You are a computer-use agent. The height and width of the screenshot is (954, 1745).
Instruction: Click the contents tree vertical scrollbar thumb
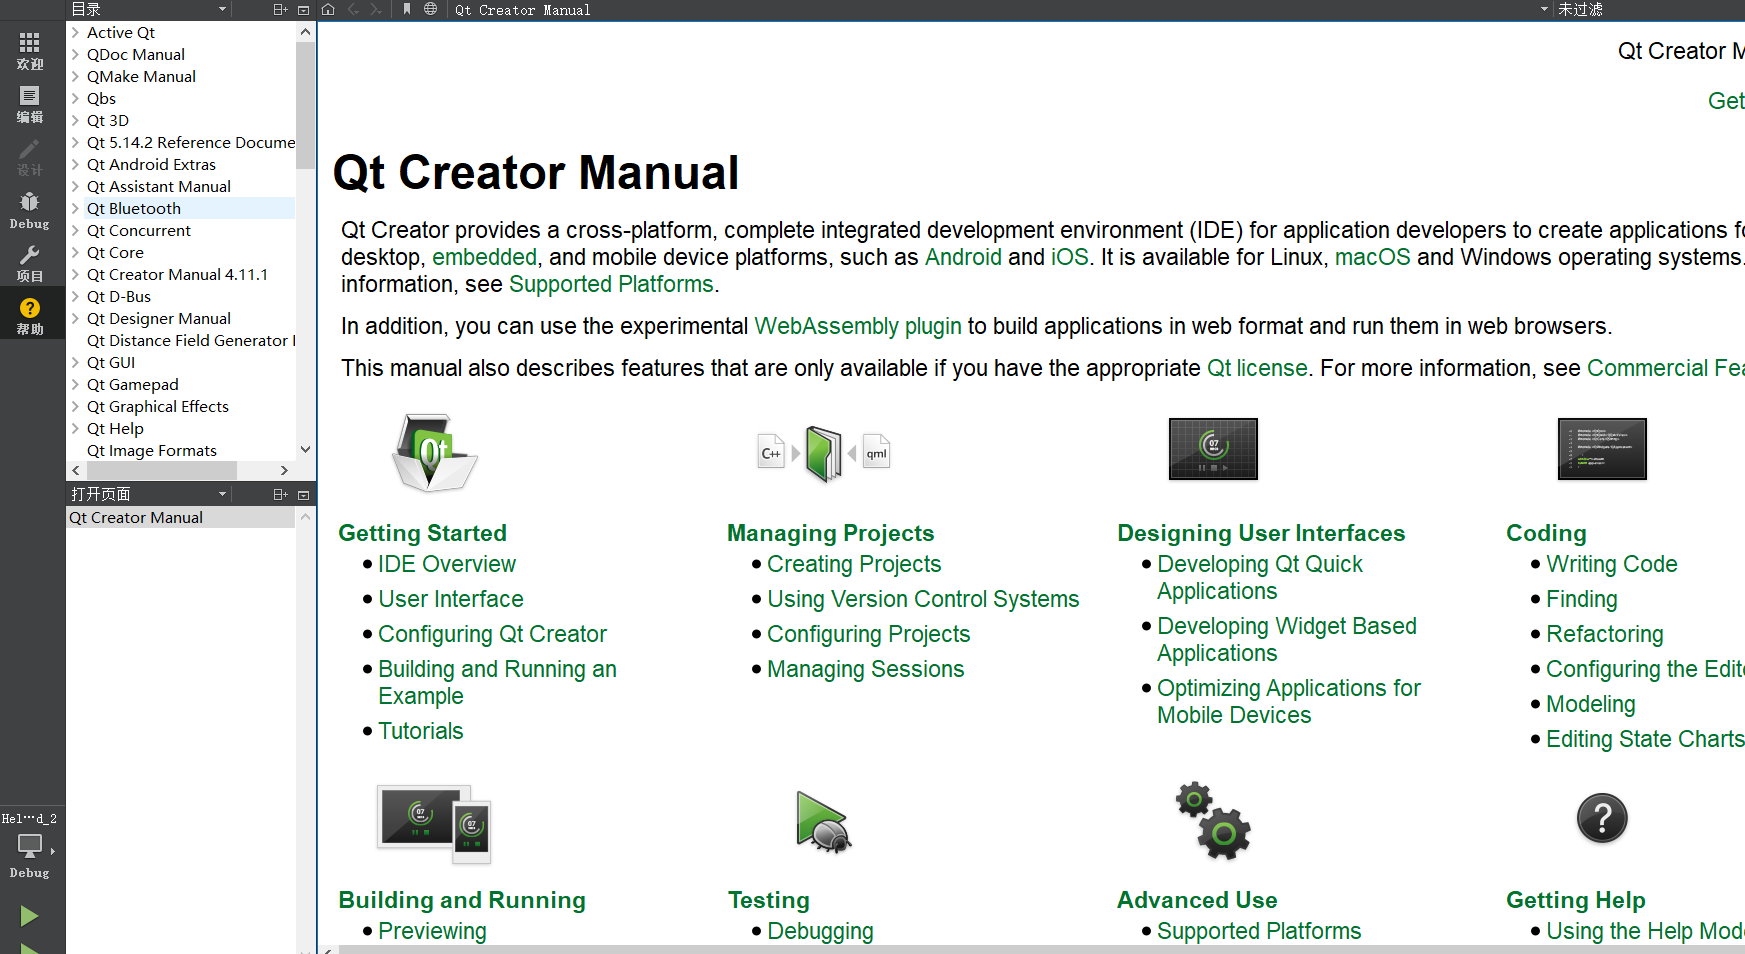pyautogui.click(x=306, y=105)
